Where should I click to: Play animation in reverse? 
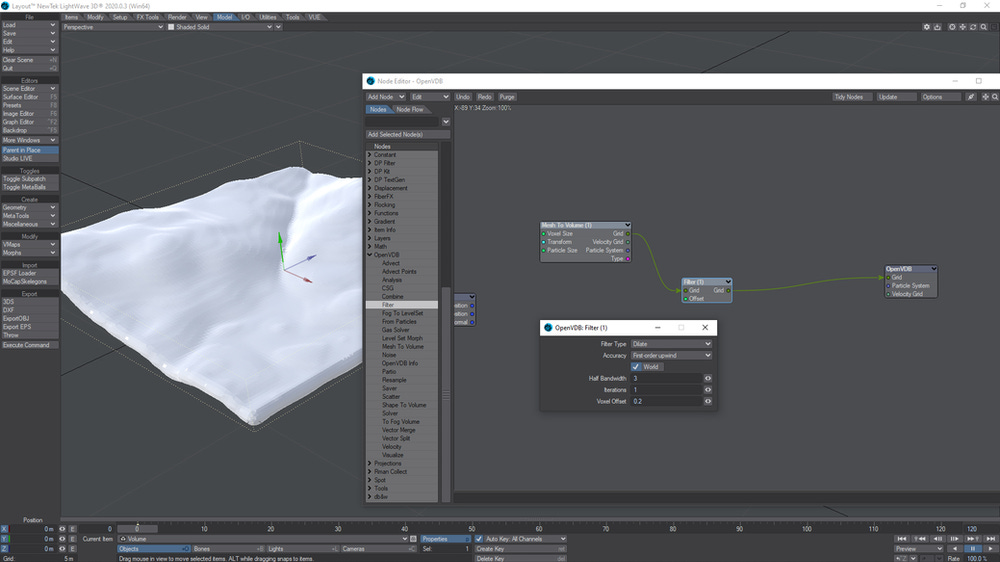pos(955,549)
